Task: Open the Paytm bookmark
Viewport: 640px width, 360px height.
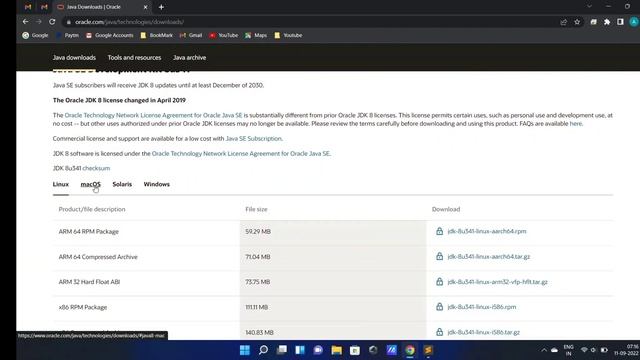Action: [67, 36]
